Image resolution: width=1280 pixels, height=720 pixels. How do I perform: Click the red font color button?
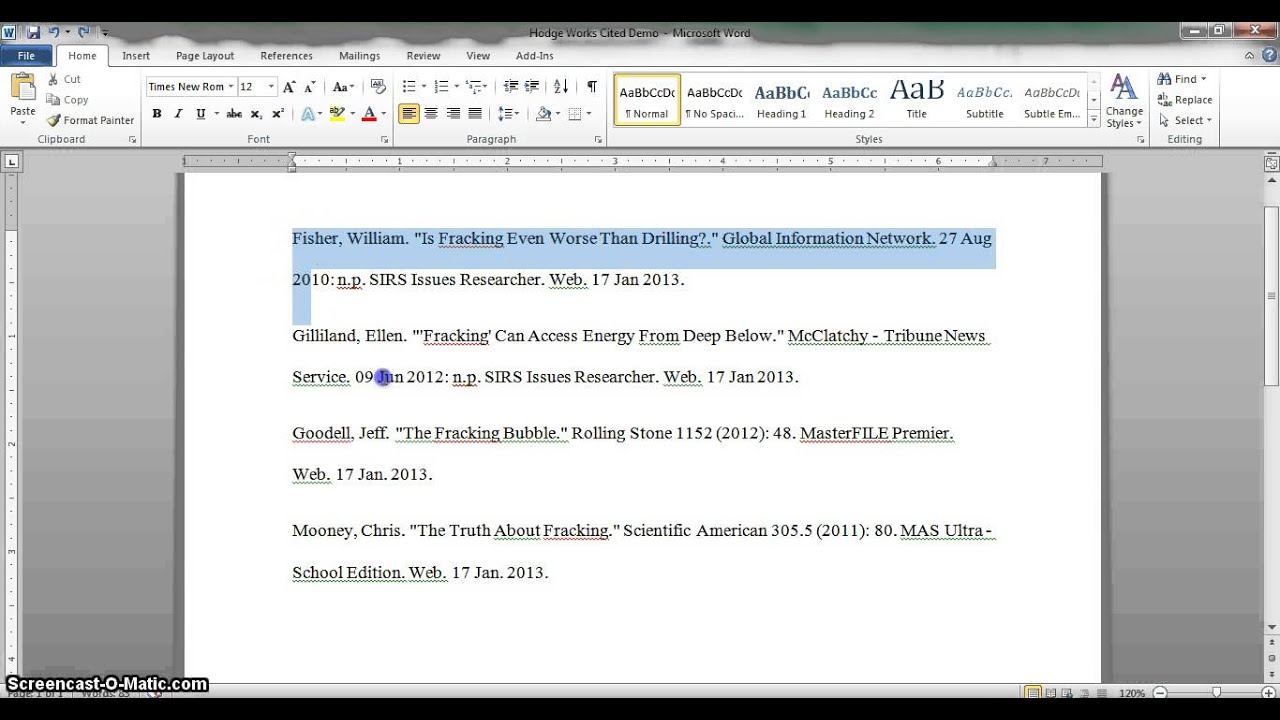point(369,114)
